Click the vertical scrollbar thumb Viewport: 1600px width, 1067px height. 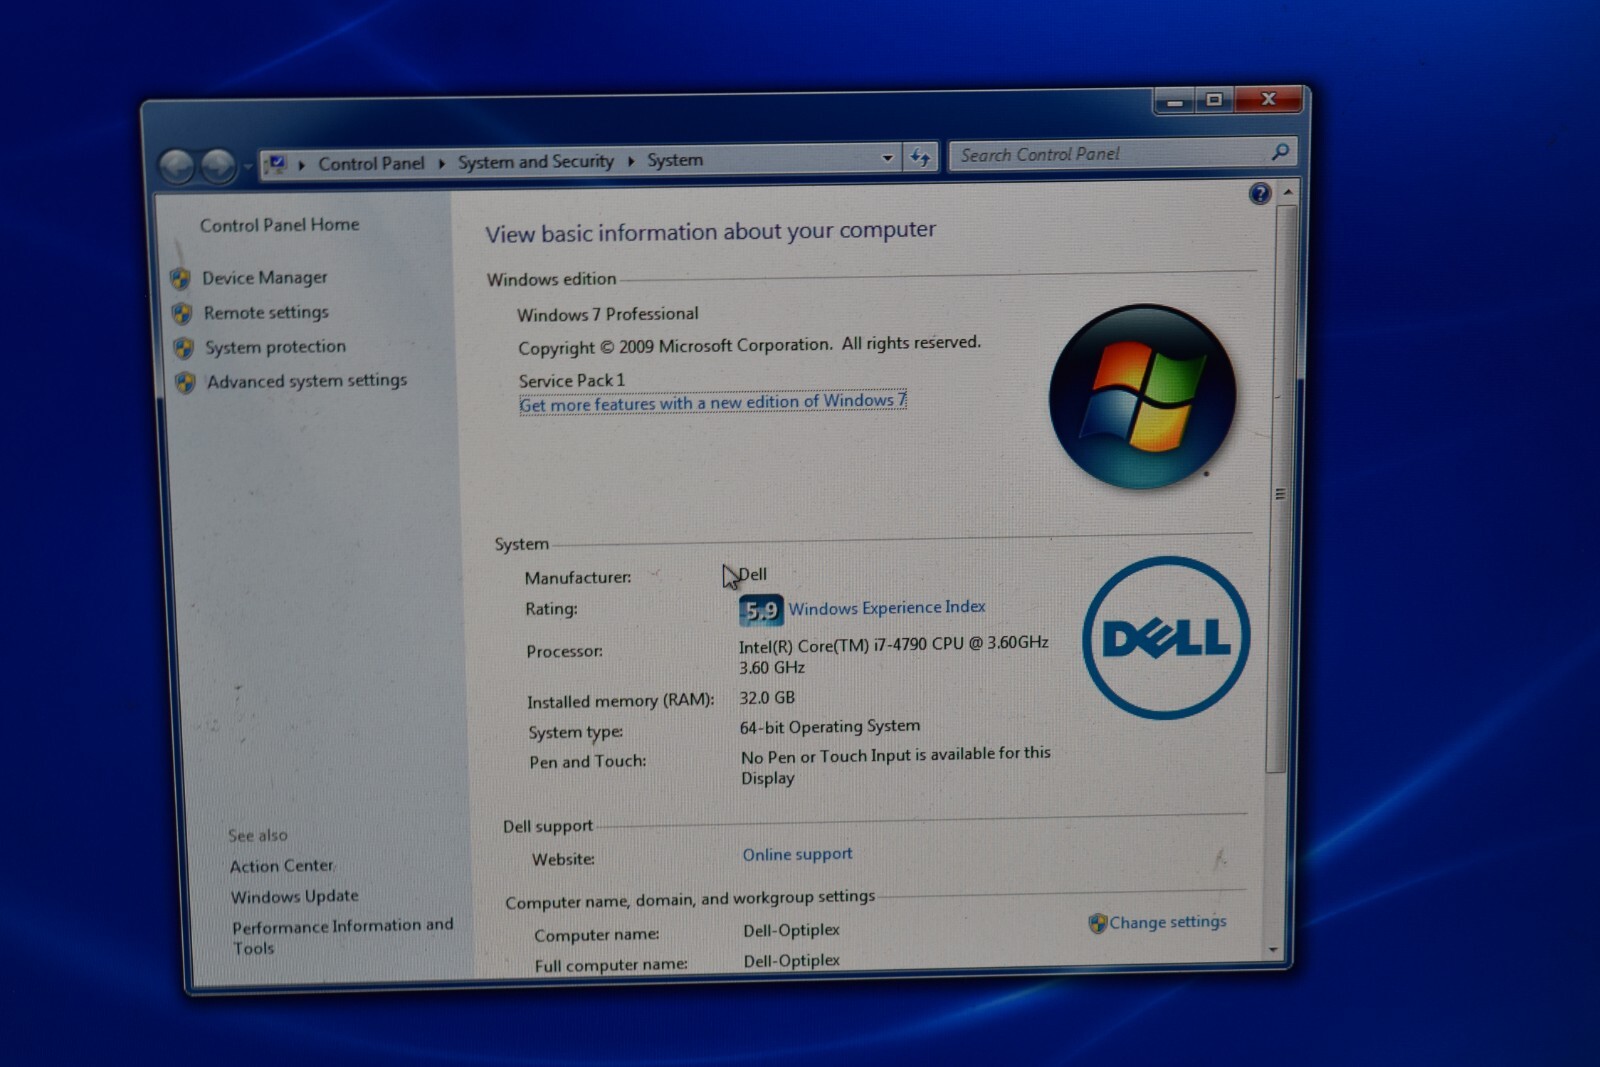[1282, 488]
